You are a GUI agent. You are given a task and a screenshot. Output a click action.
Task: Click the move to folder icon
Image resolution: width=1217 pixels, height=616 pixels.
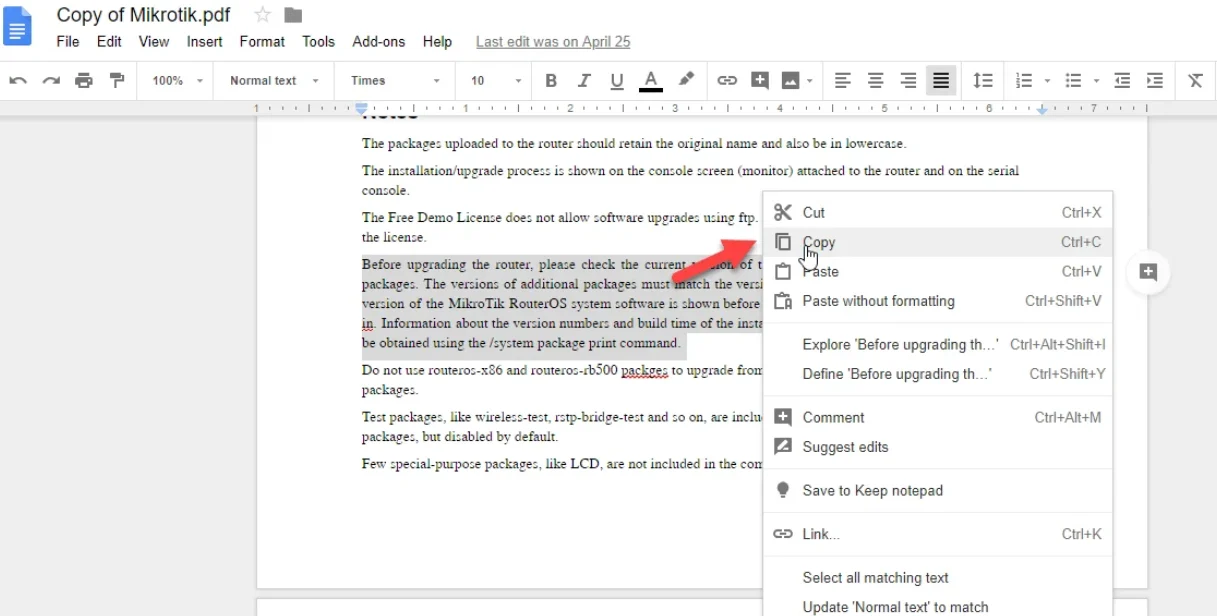pyautogui.click(x=293, y=15)
